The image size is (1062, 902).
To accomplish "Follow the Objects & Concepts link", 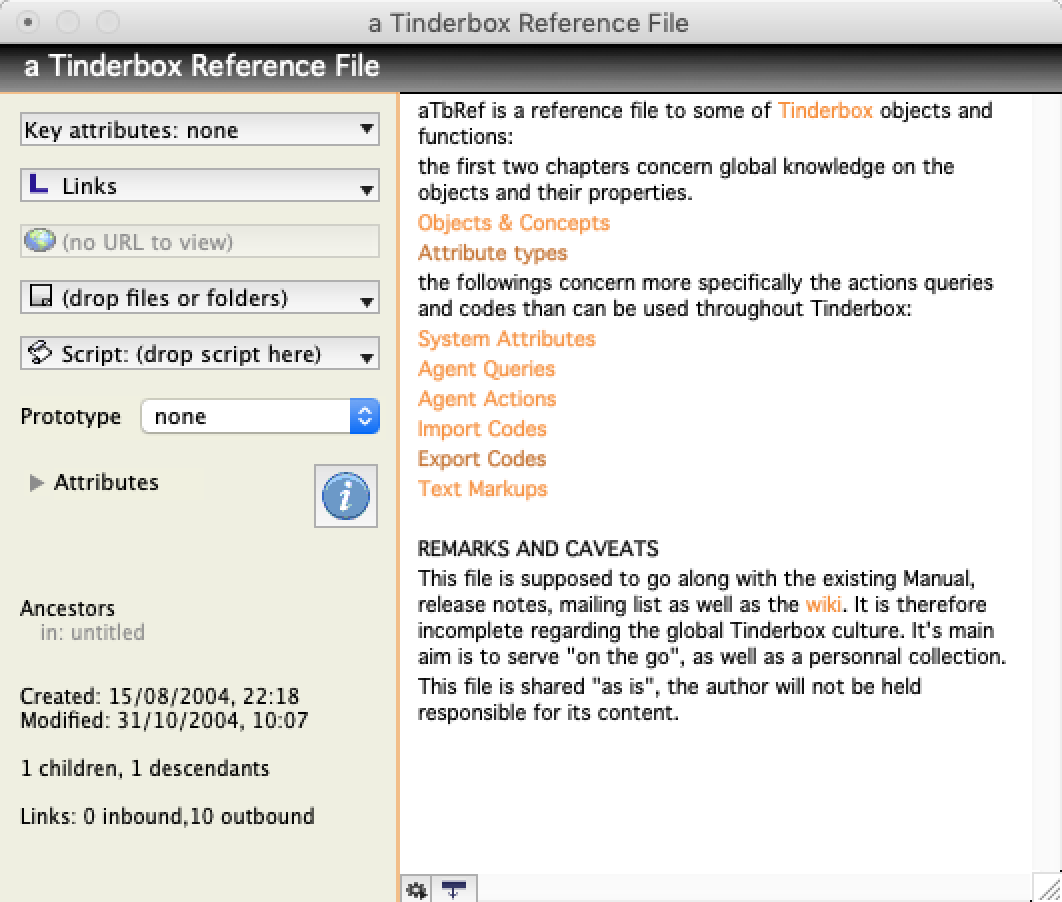I will coord(513,223).
